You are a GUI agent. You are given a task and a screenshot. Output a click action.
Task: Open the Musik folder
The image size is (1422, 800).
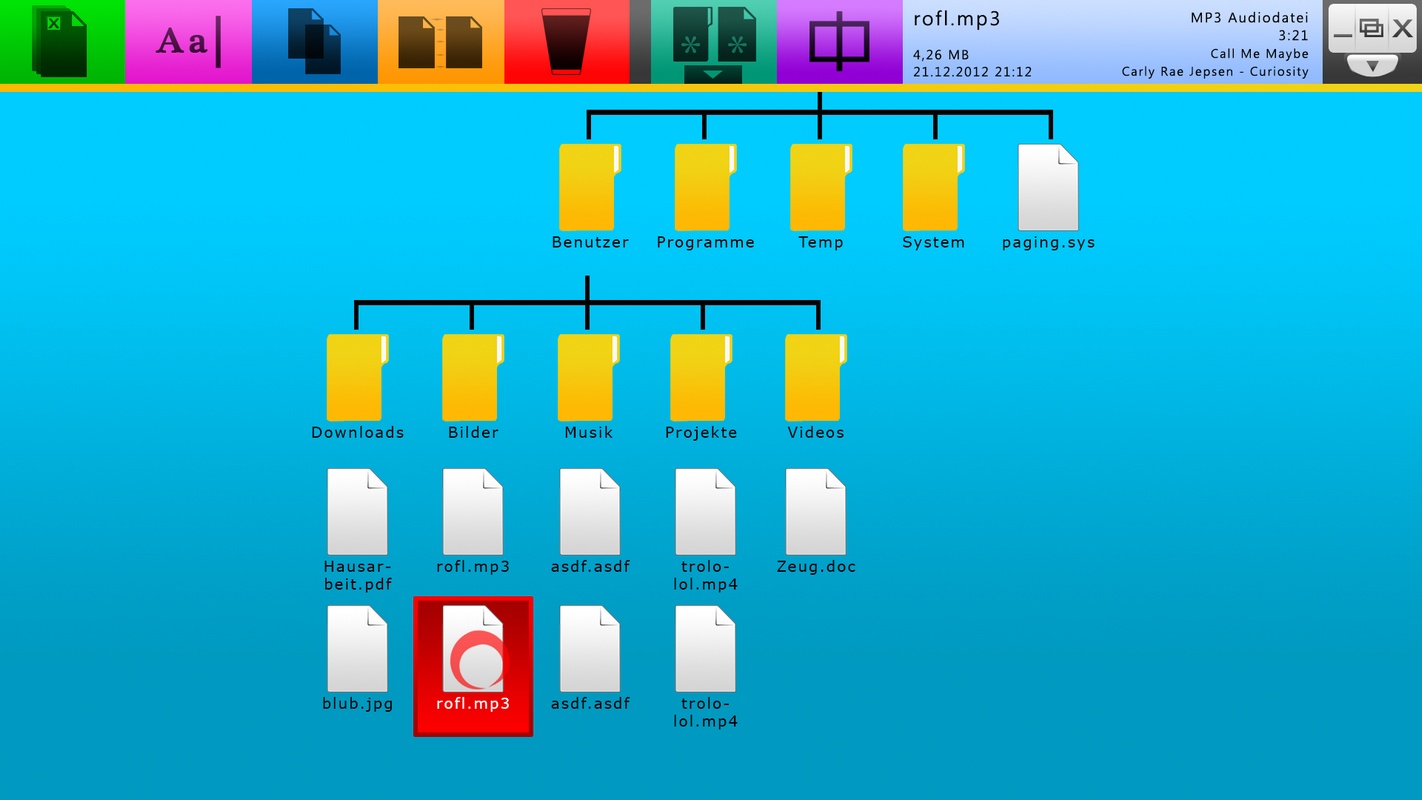(588, 378)
